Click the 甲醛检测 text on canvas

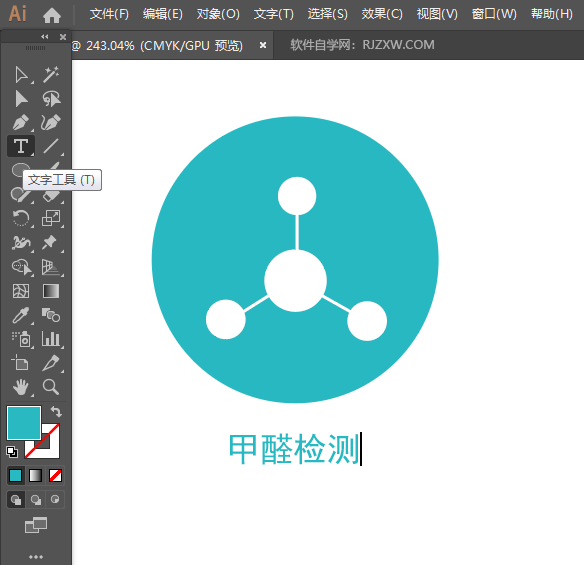click(x=294, y=449)
